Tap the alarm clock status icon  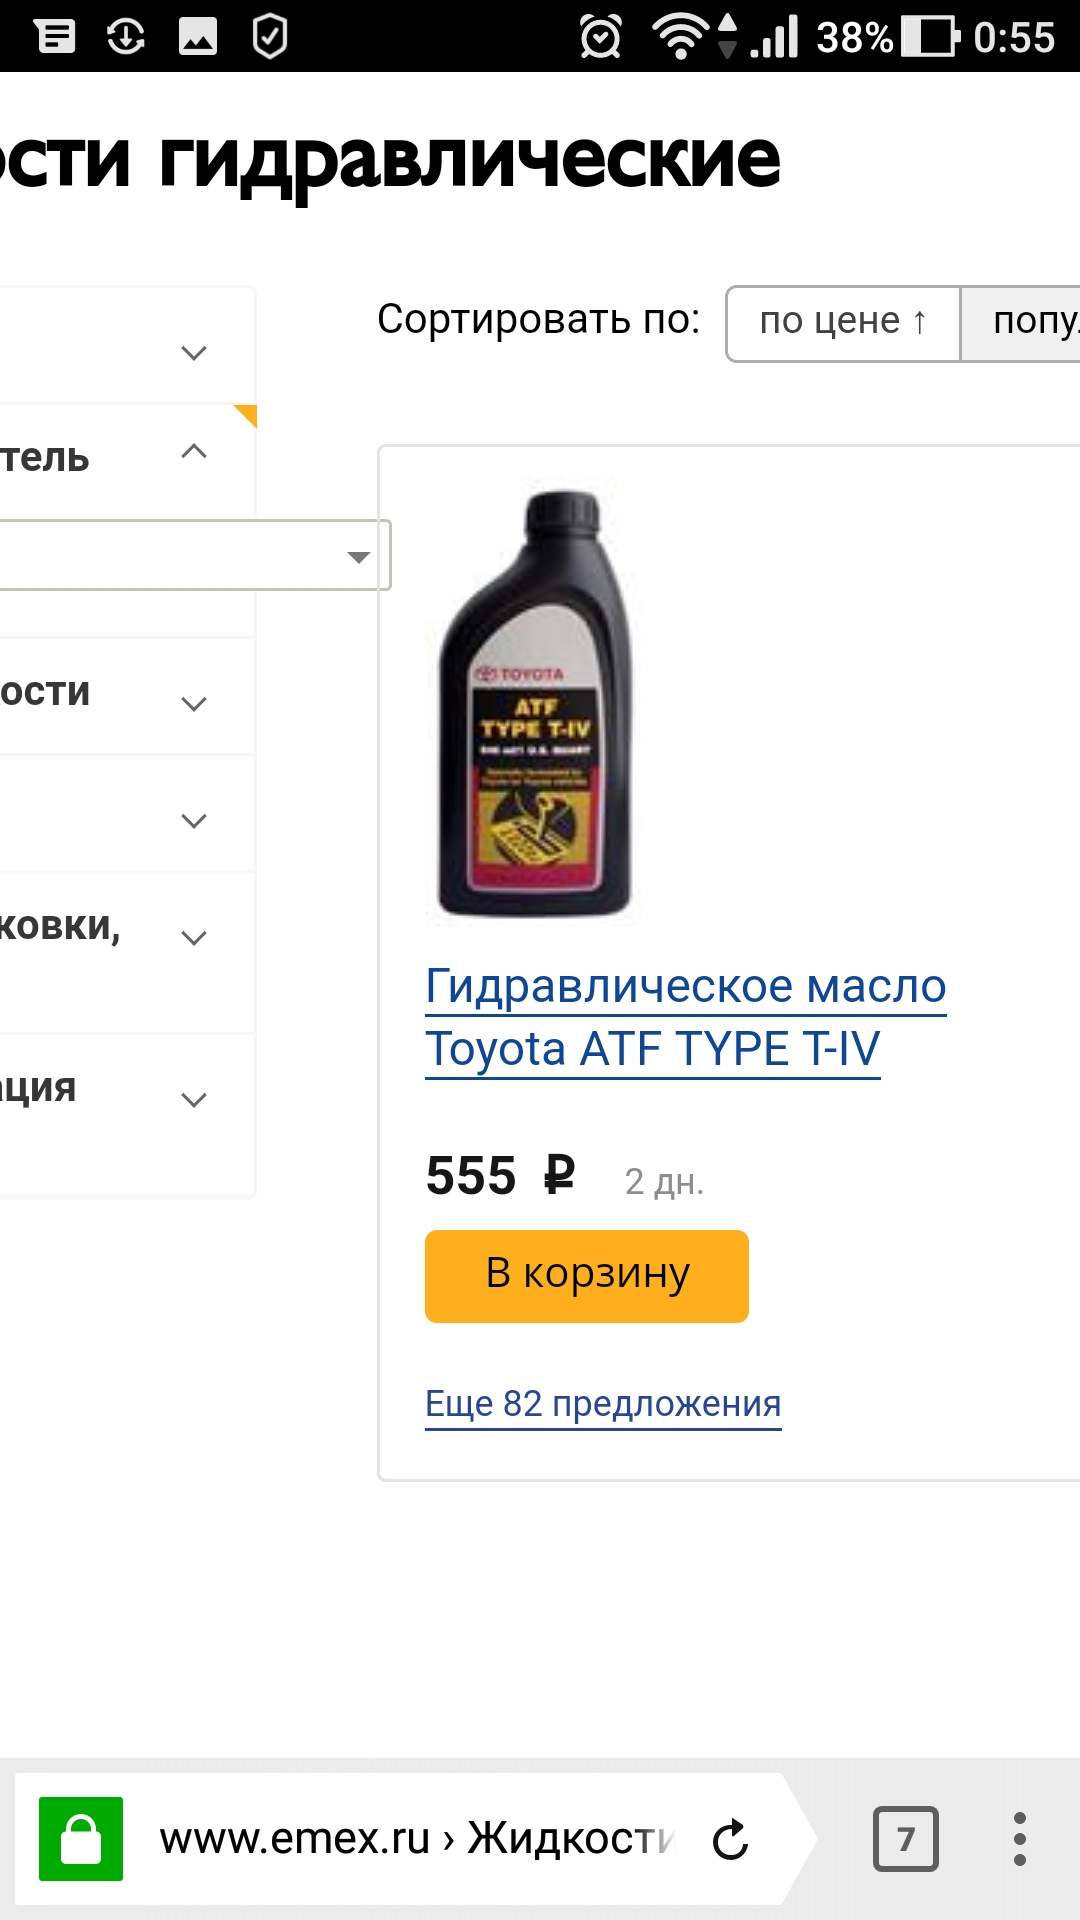click(600, 38)
